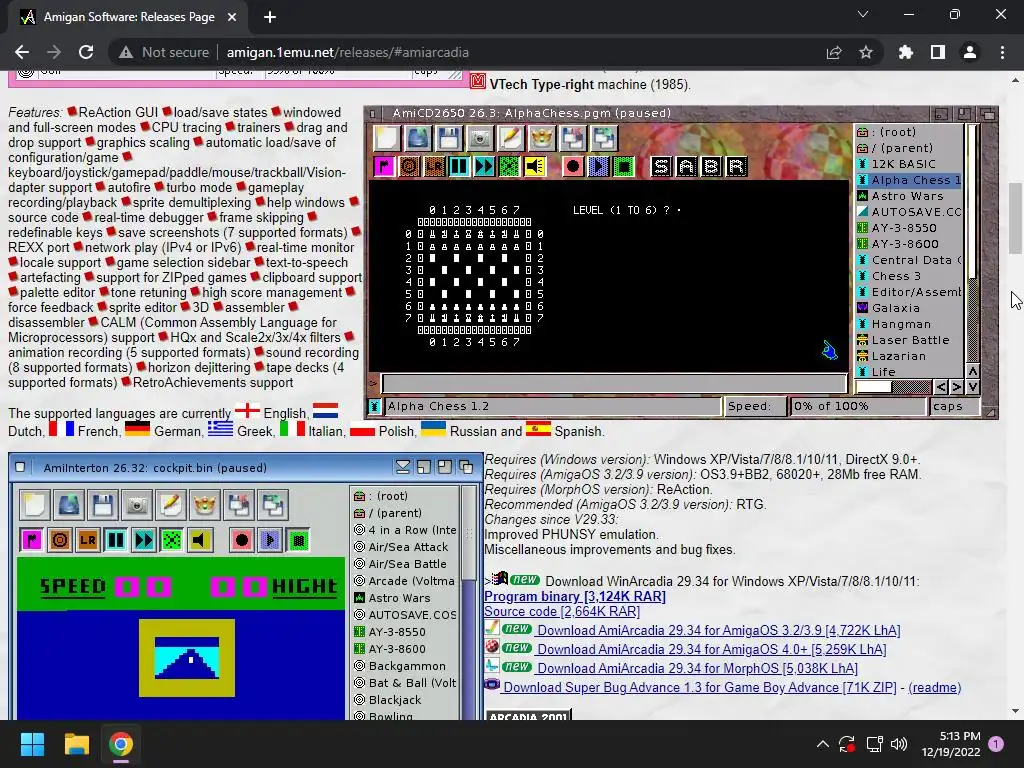Click the crown icon in AmiInterton toolbar
The image size is (1024, 768).
pos(204,504)
